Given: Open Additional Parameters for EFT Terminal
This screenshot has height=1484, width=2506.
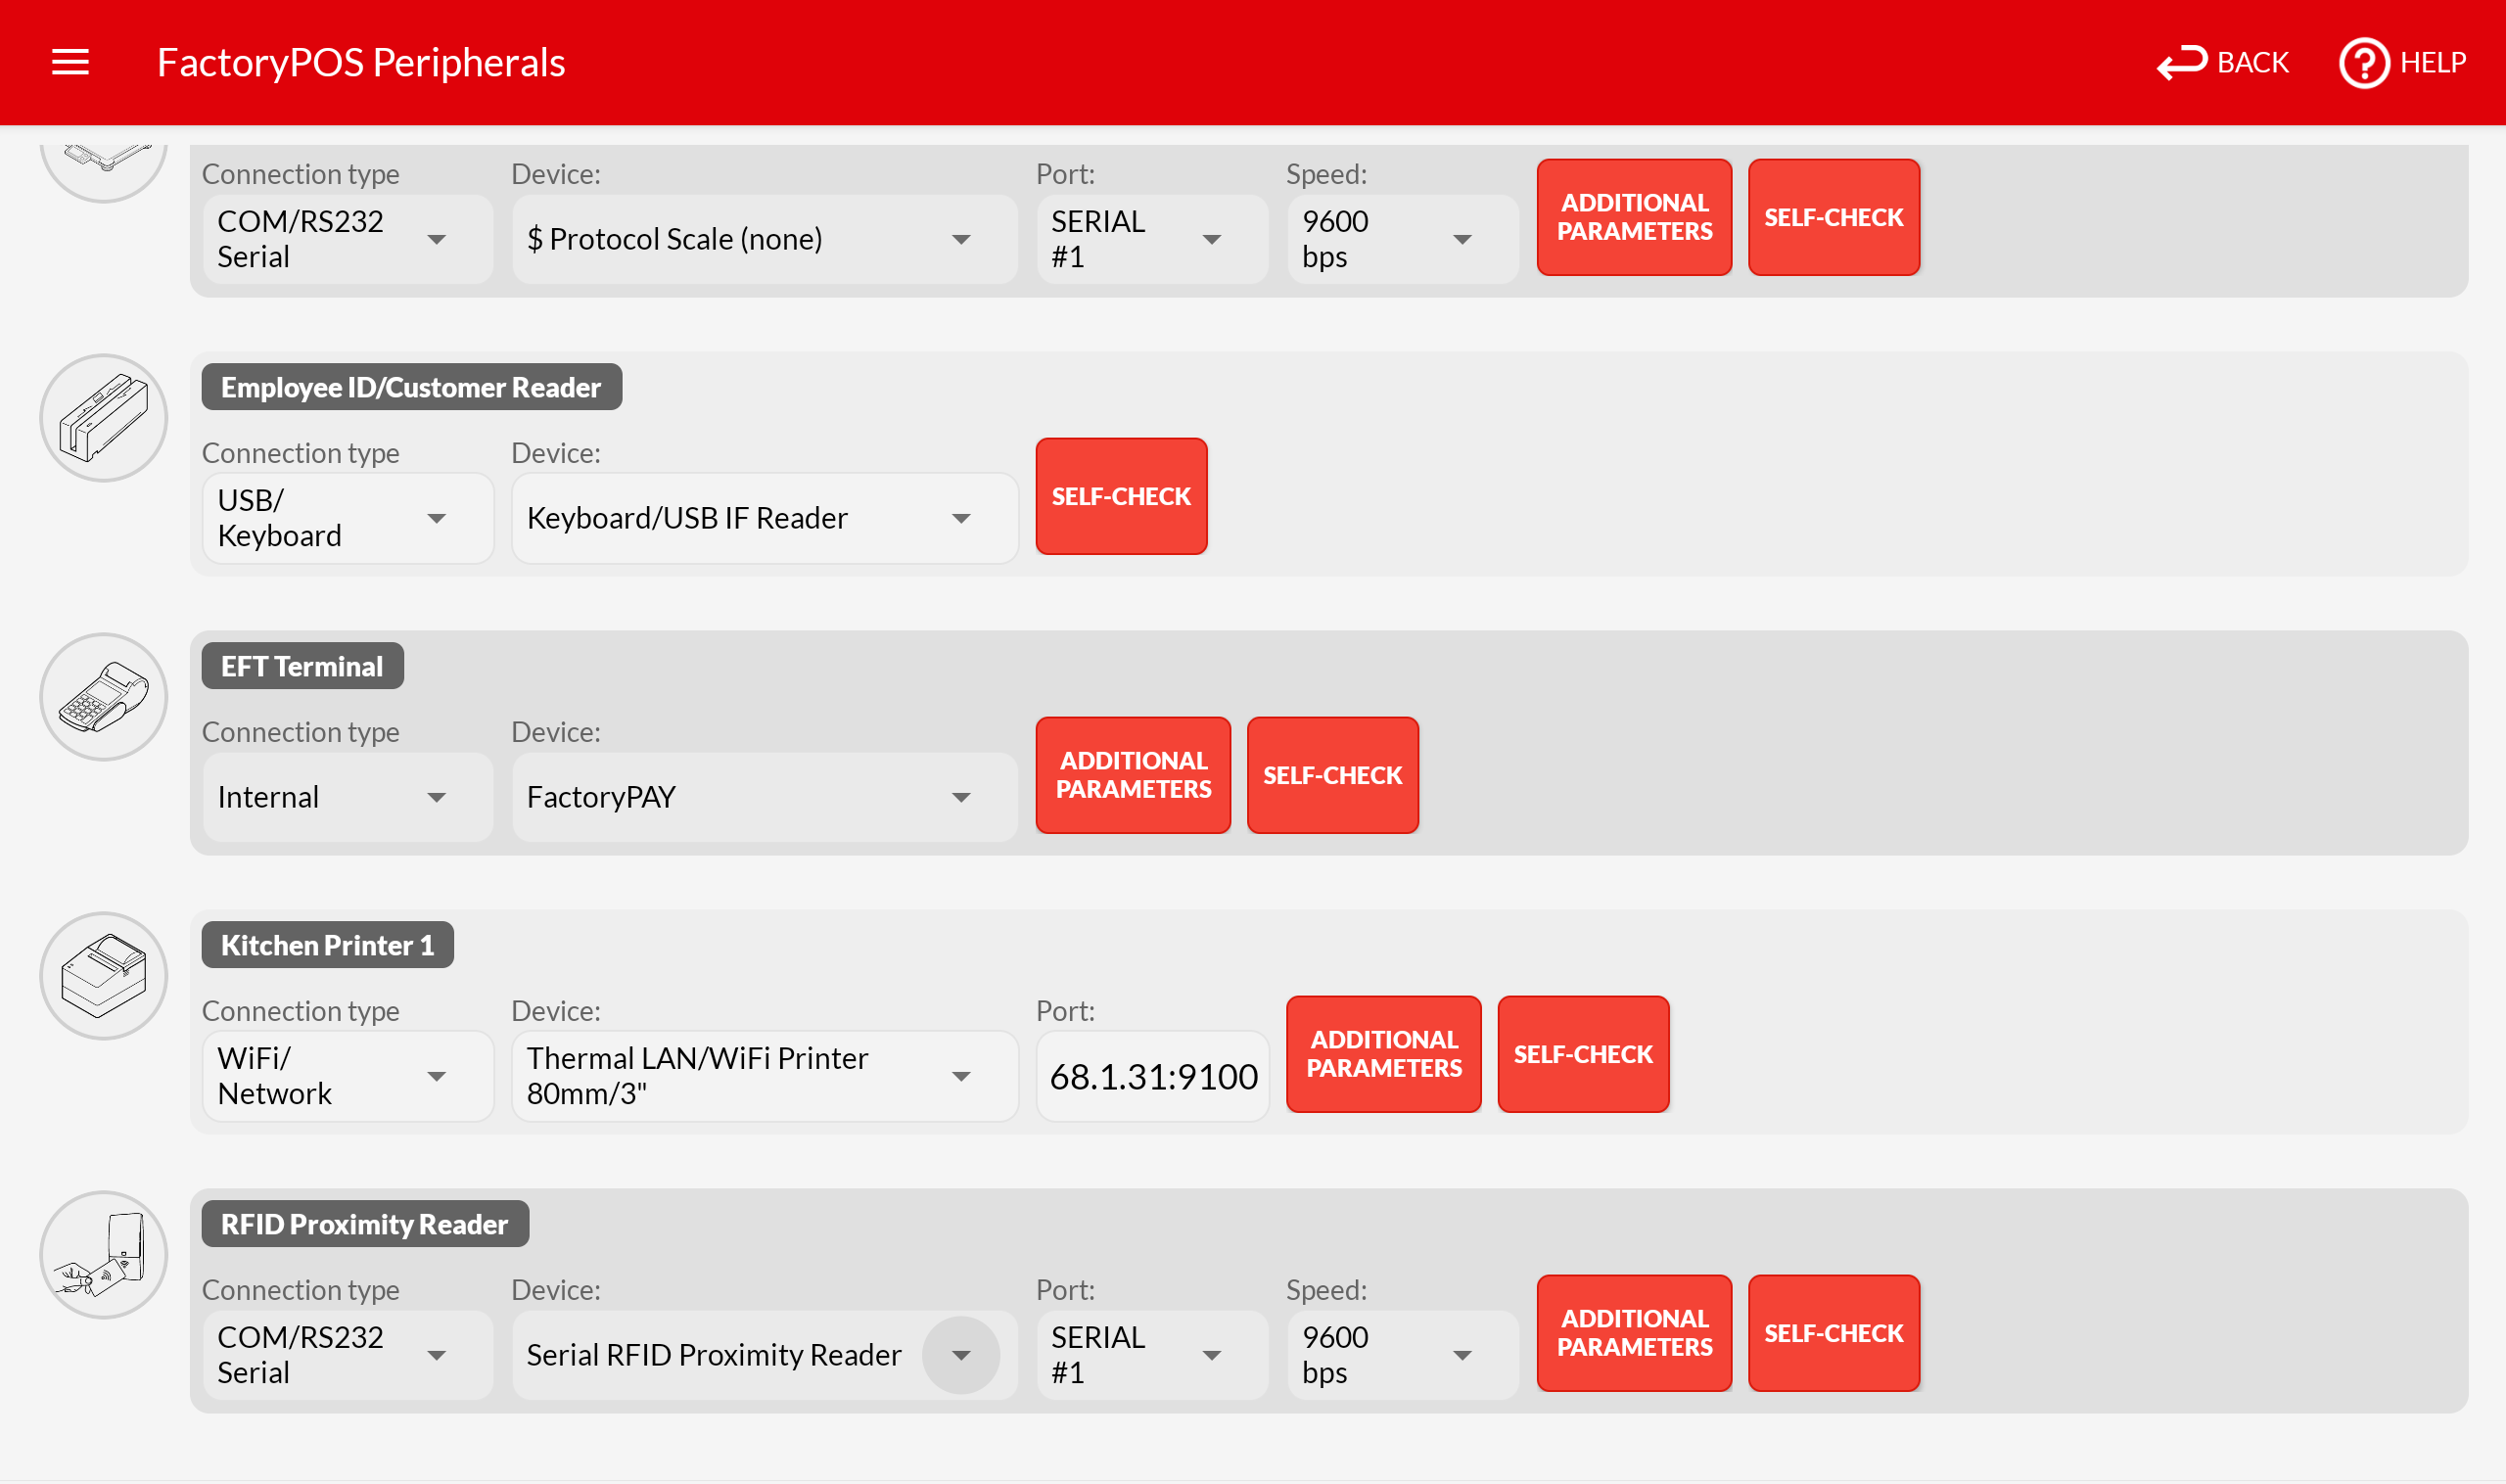Looking at the screenshot, I should click(x=1133, y=775).
